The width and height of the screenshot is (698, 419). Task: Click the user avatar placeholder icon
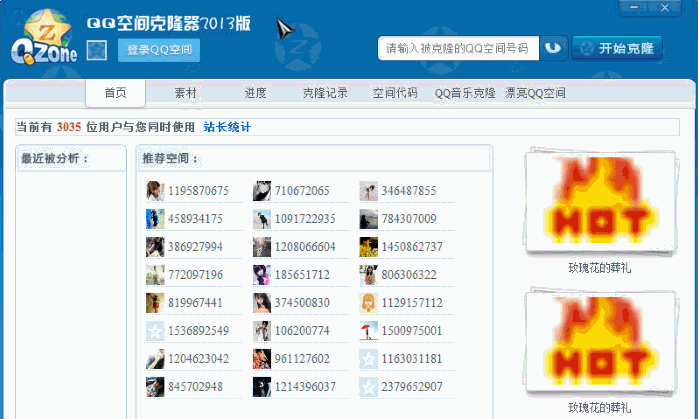pos(97,50)
